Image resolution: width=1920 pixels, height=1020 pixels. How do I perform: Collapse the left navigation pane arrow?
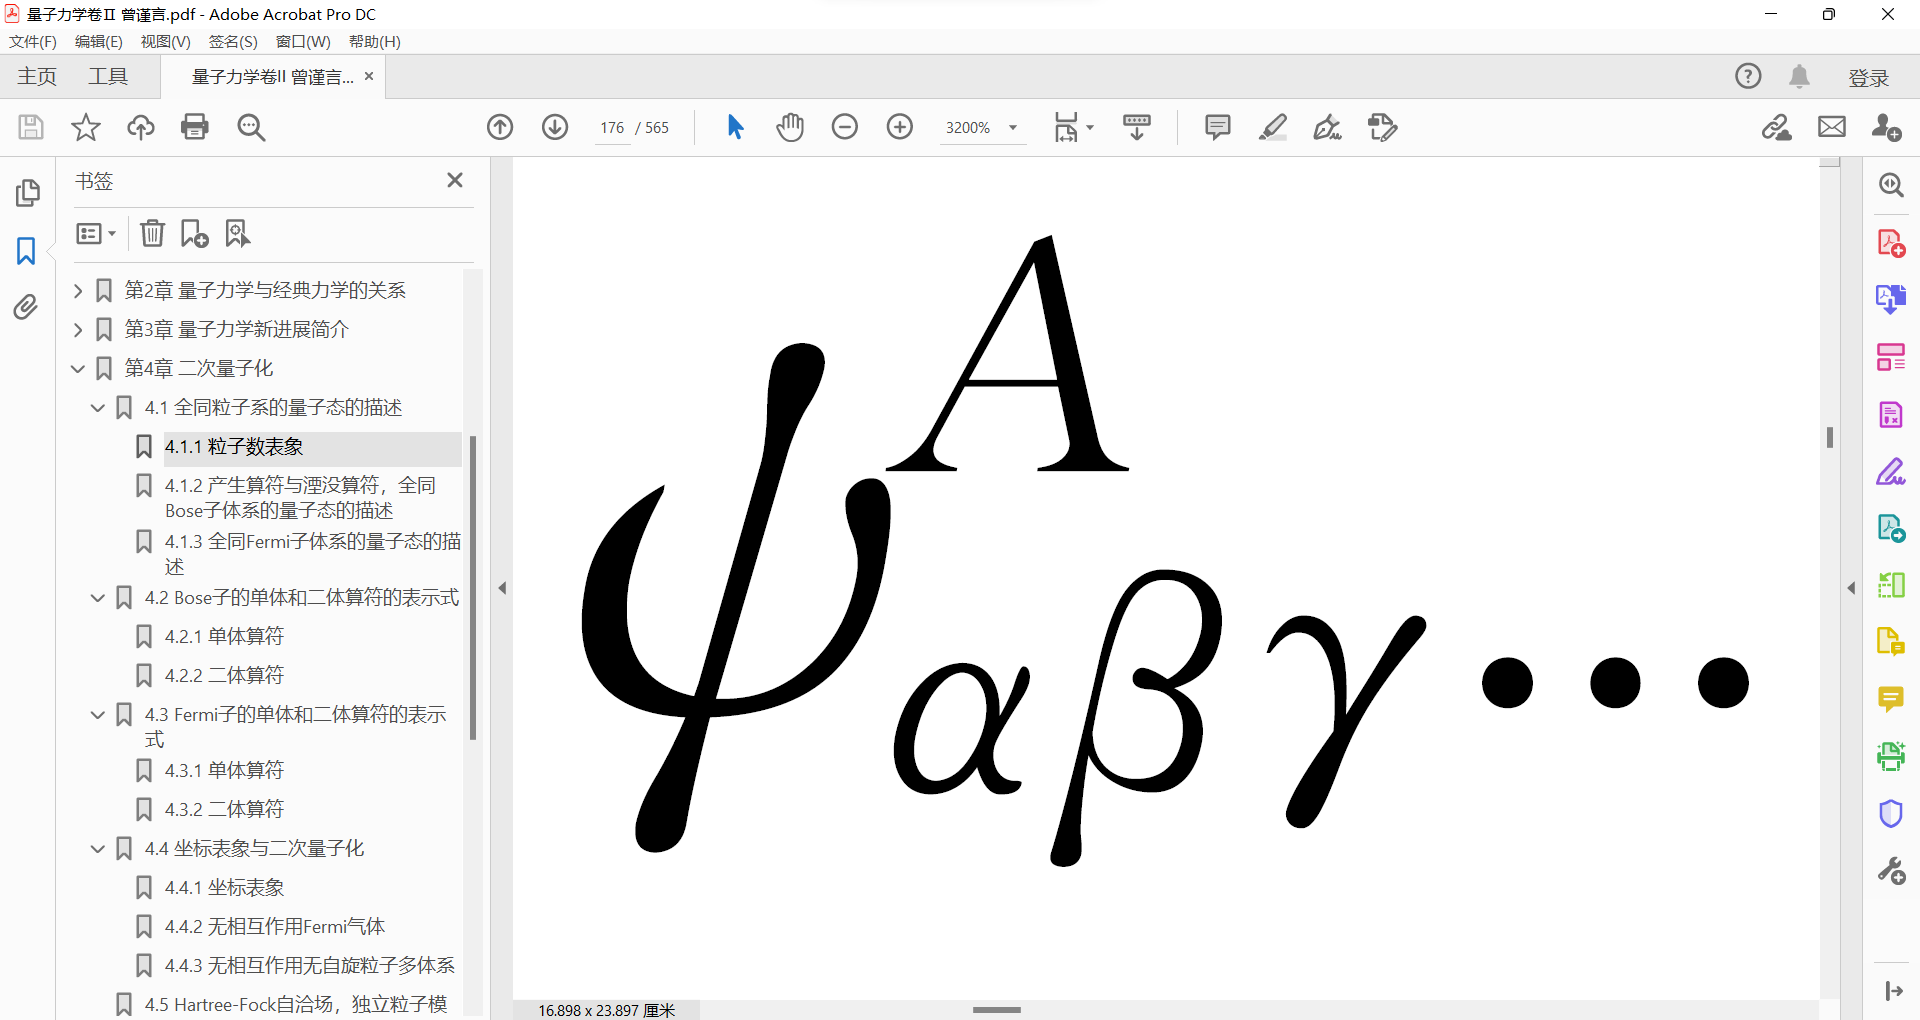click(502, 588)
